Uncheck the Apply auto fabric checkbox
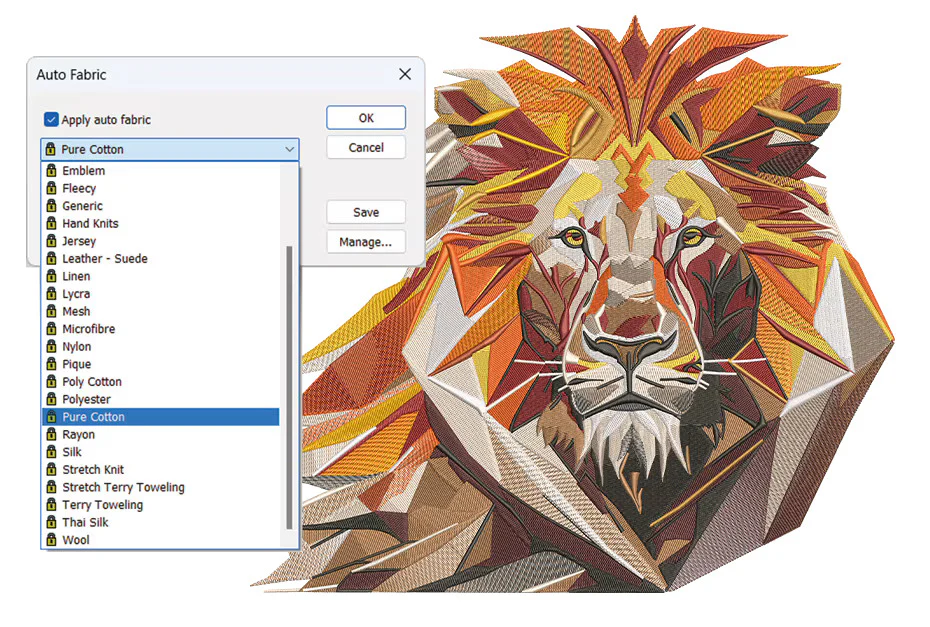930x627 pixels. pos(51,119)
